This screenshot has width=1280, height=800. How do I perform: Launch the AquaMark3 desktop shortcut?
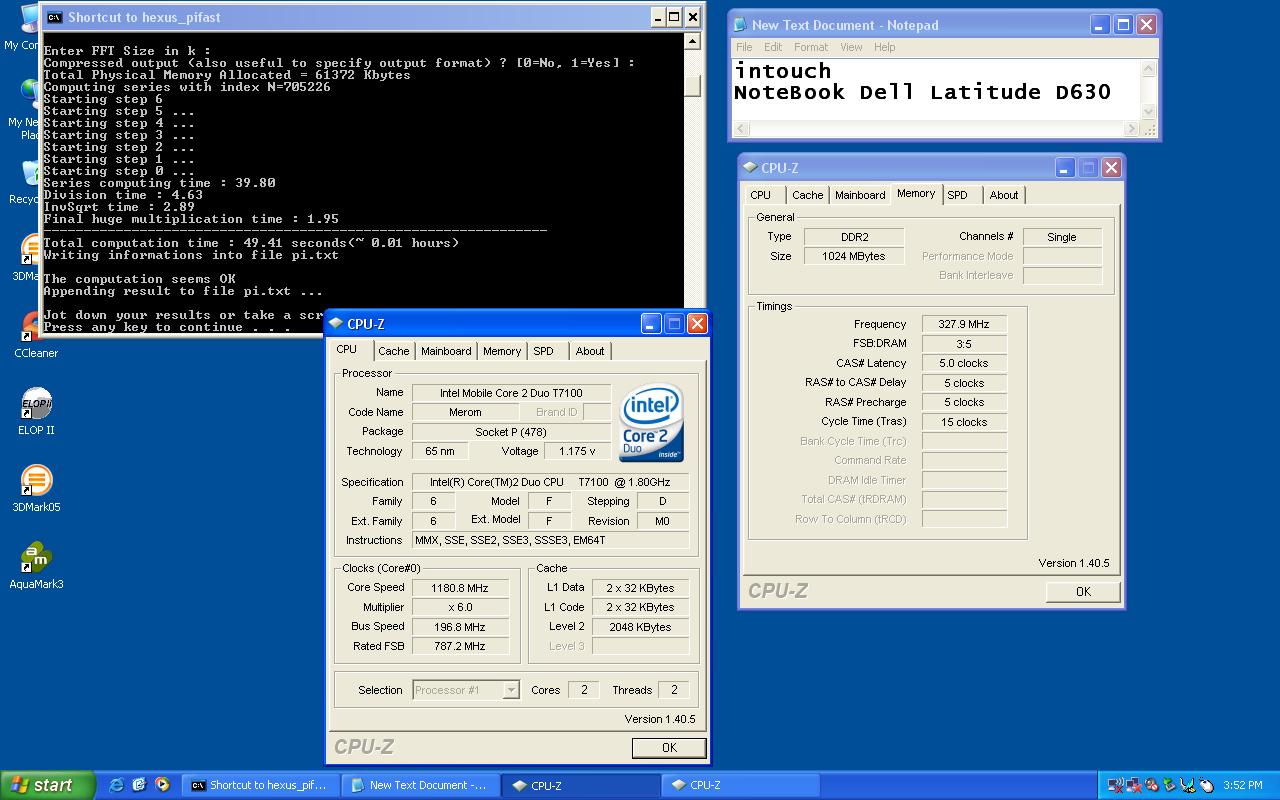(x=36, y=565)
